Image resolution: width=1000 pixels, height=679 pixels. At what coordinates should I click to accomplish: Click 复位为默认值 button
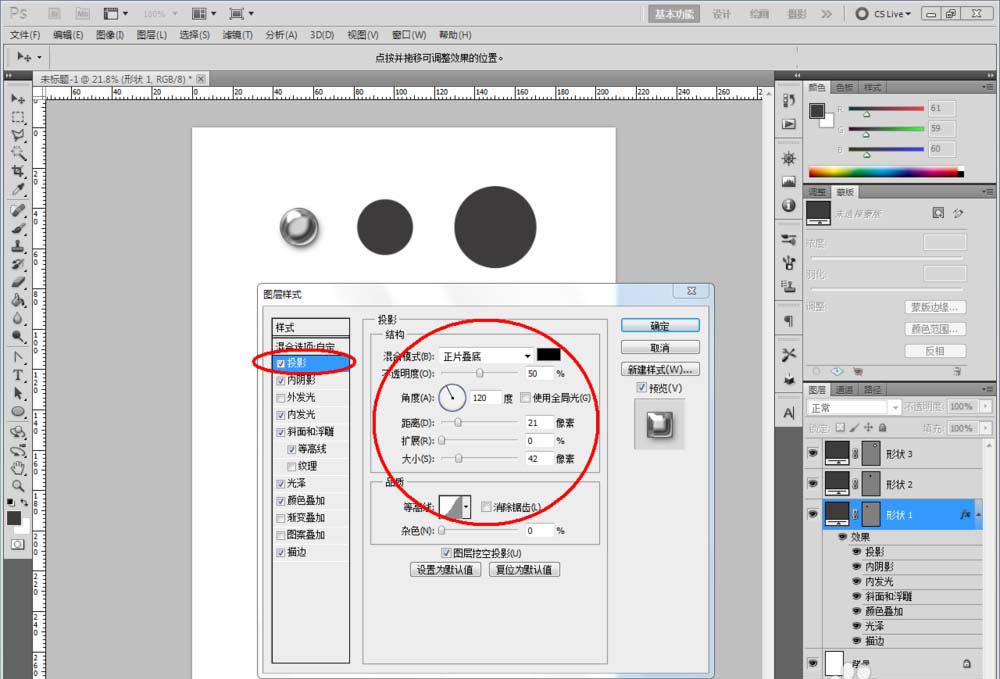[524, 569]
